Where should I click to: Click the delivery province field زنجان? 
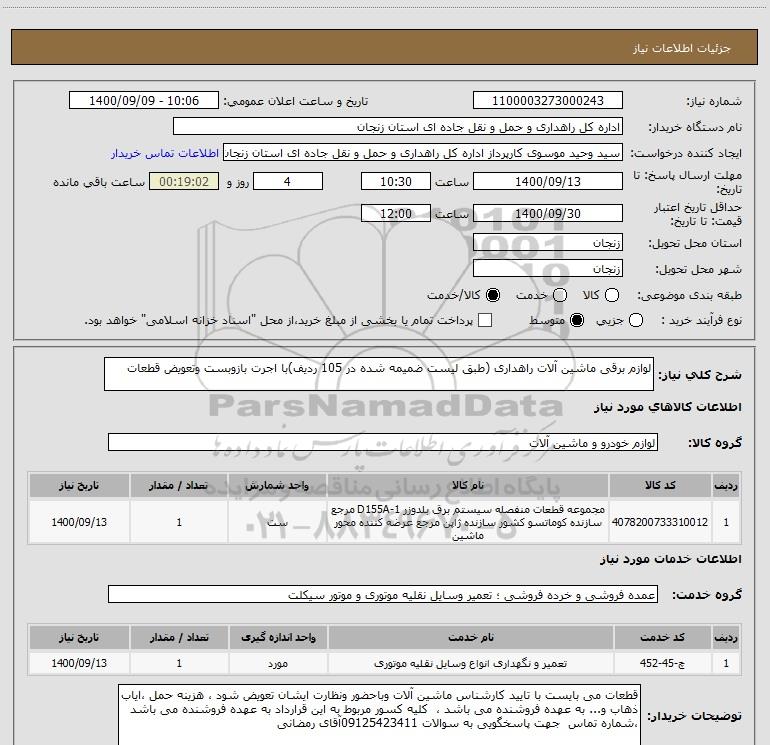tap(548, 243)
